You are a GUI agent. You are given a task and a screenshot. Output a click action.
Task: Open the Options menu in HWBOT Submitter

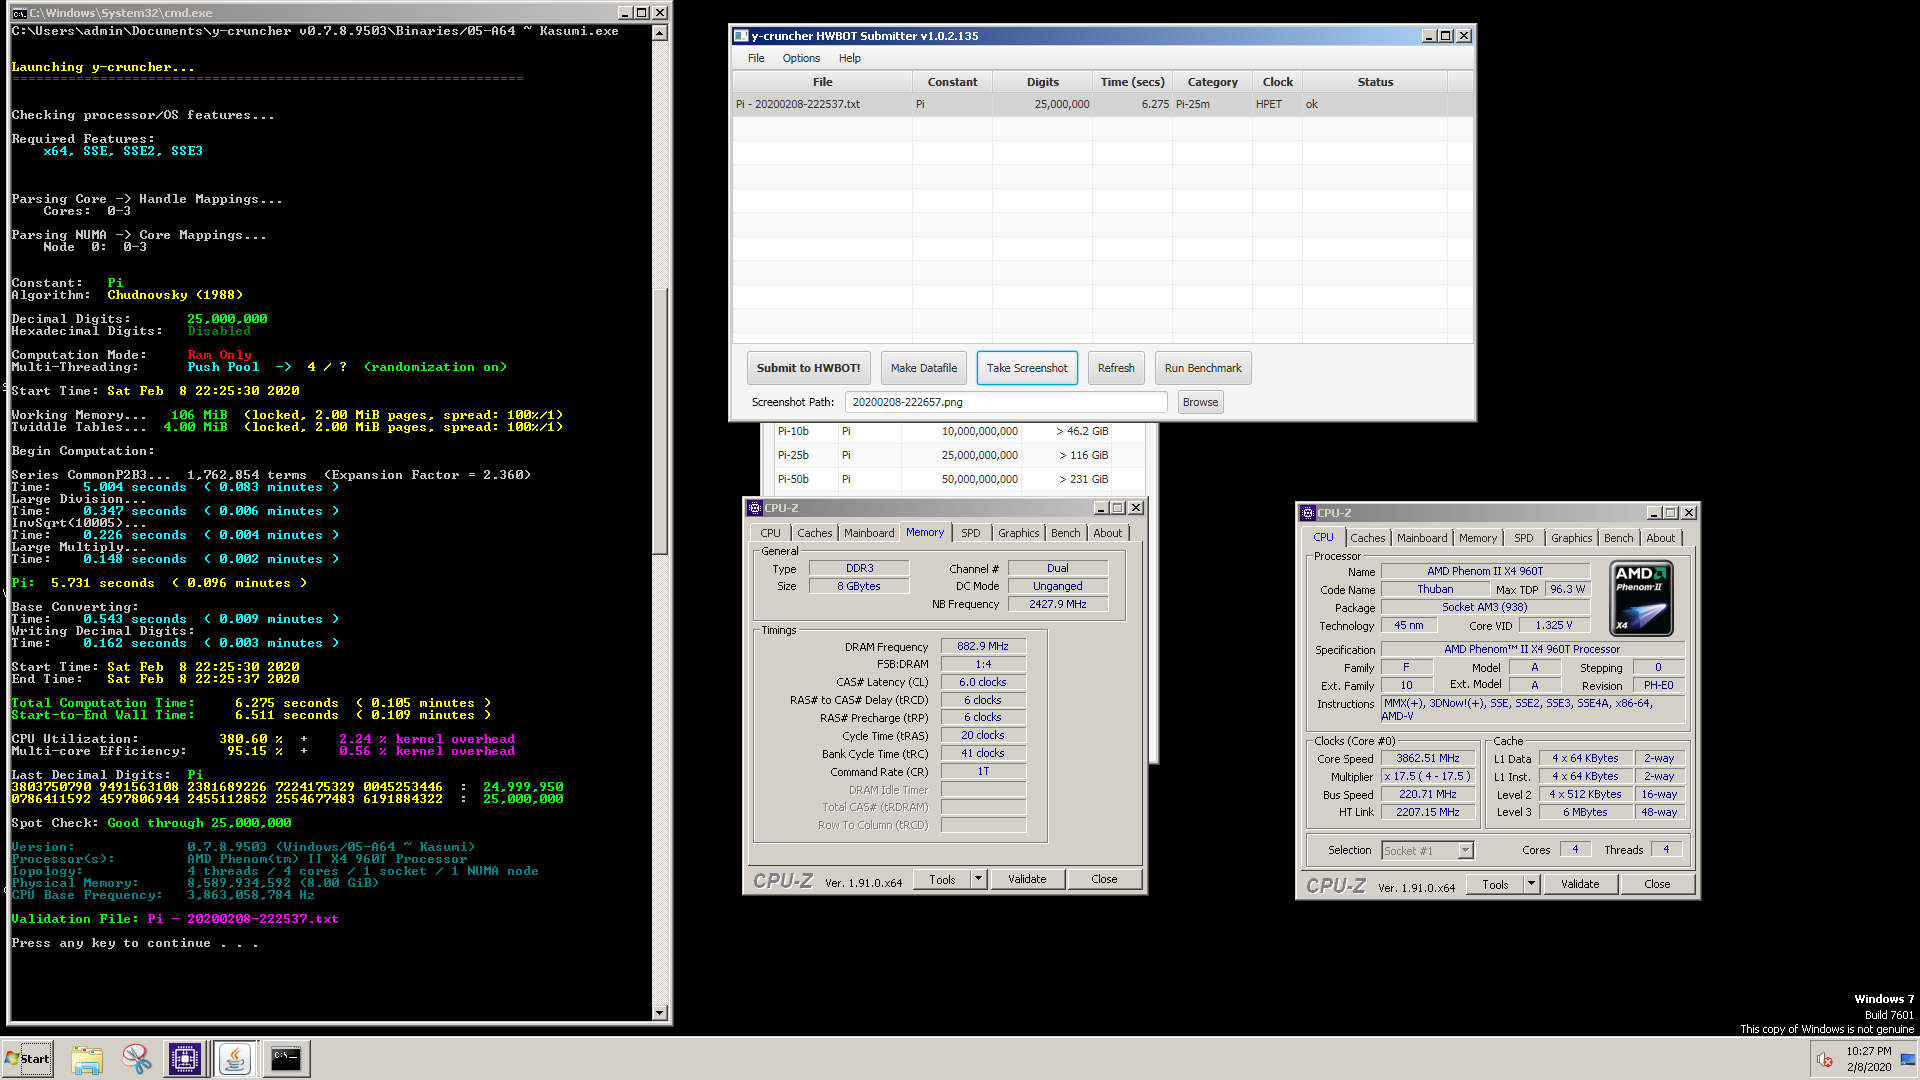click(x=801, y=58)
